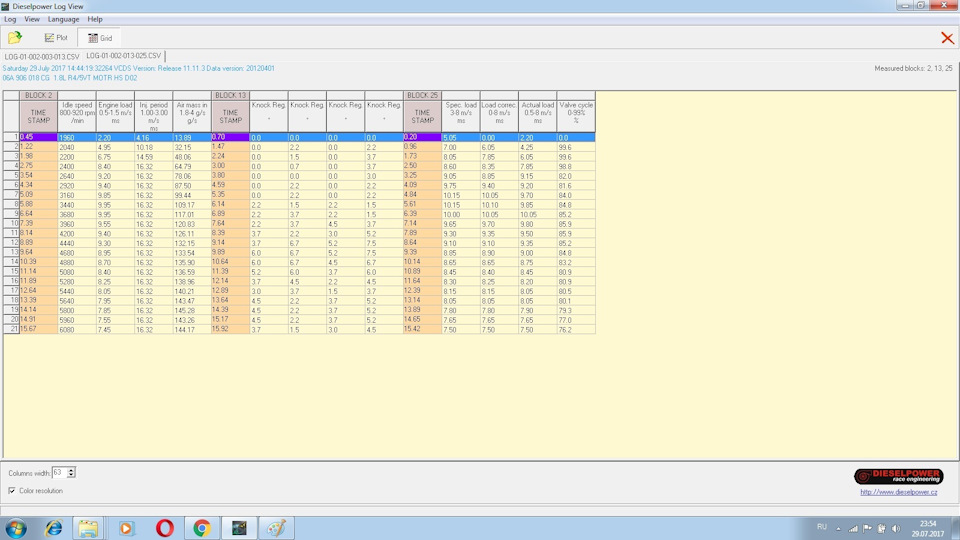The width and height of the screenshot is (960, 540).
Task: Click the Columns width input field
Action: tap(59, 473)
